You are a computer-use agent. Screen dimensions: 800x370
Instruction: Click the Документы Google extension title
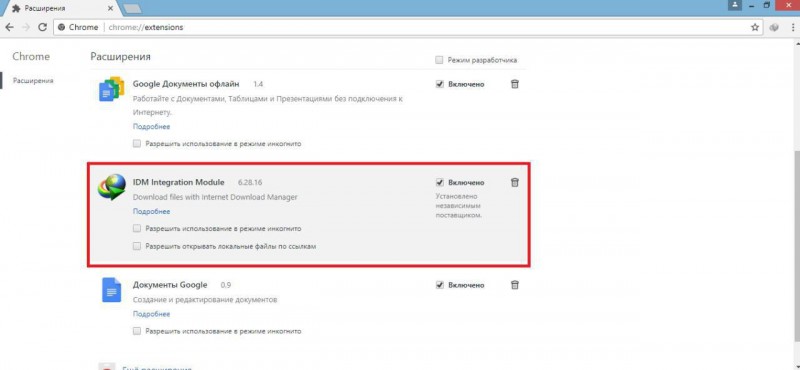point(170,285)
